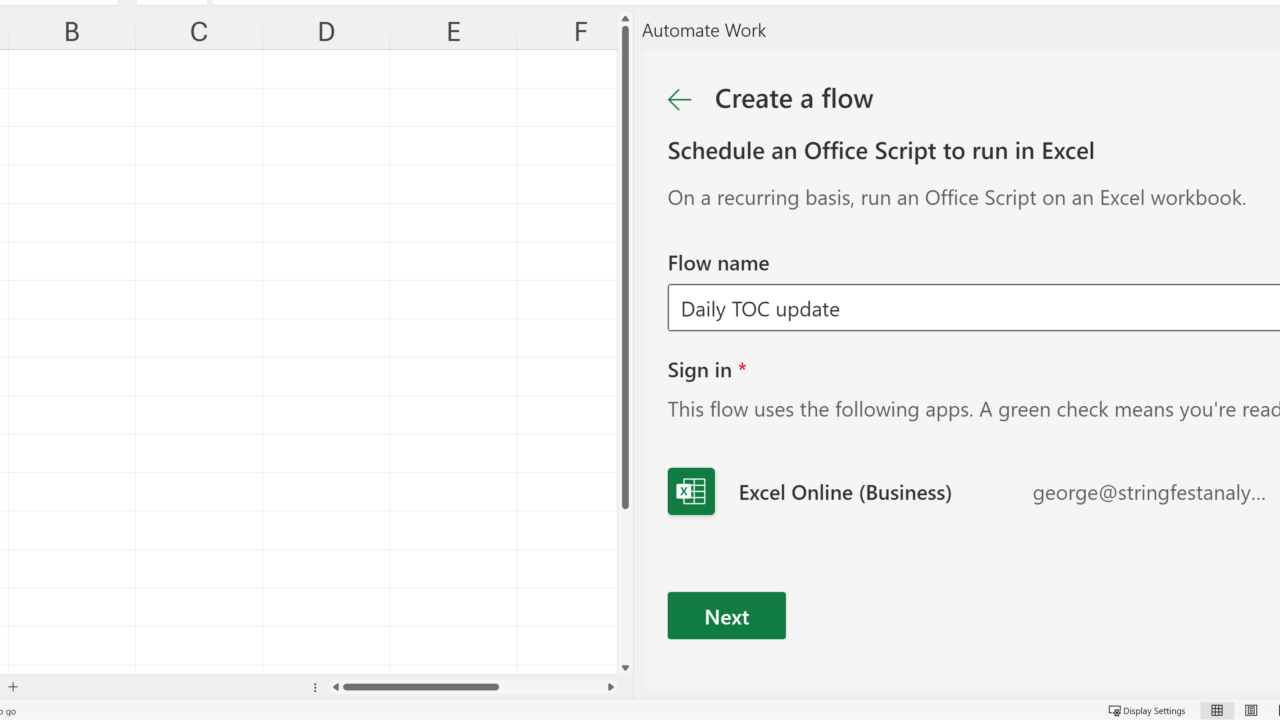Add a new sheet with plus icon
Image resolution: width=1280 pixels, height=720 pixels.
pyautogui.click(x=13, y=687)
